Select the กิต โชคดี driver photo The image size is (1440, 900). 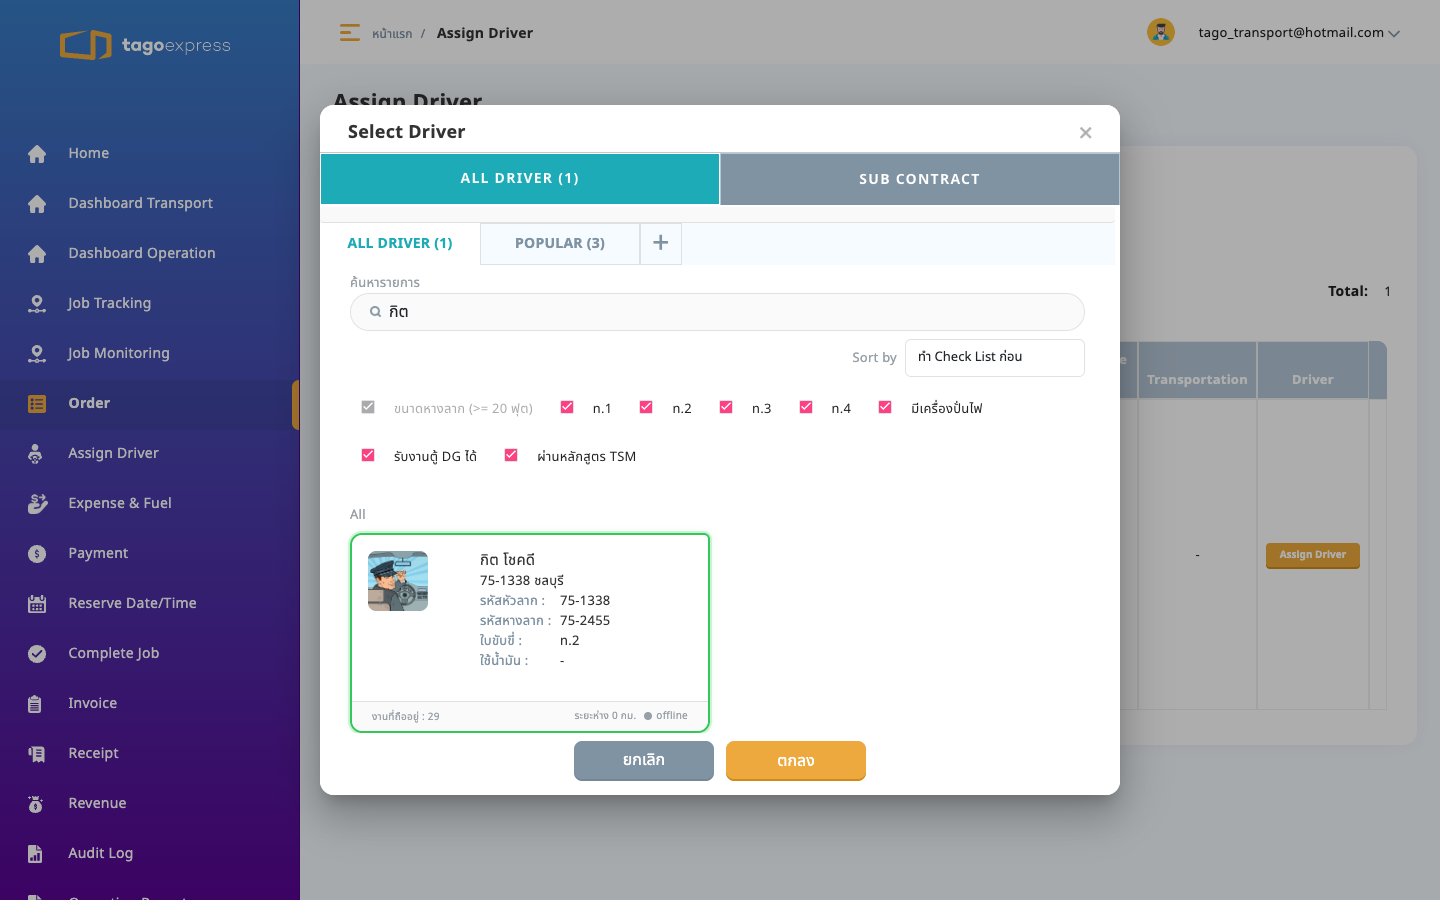pos(398,581)
